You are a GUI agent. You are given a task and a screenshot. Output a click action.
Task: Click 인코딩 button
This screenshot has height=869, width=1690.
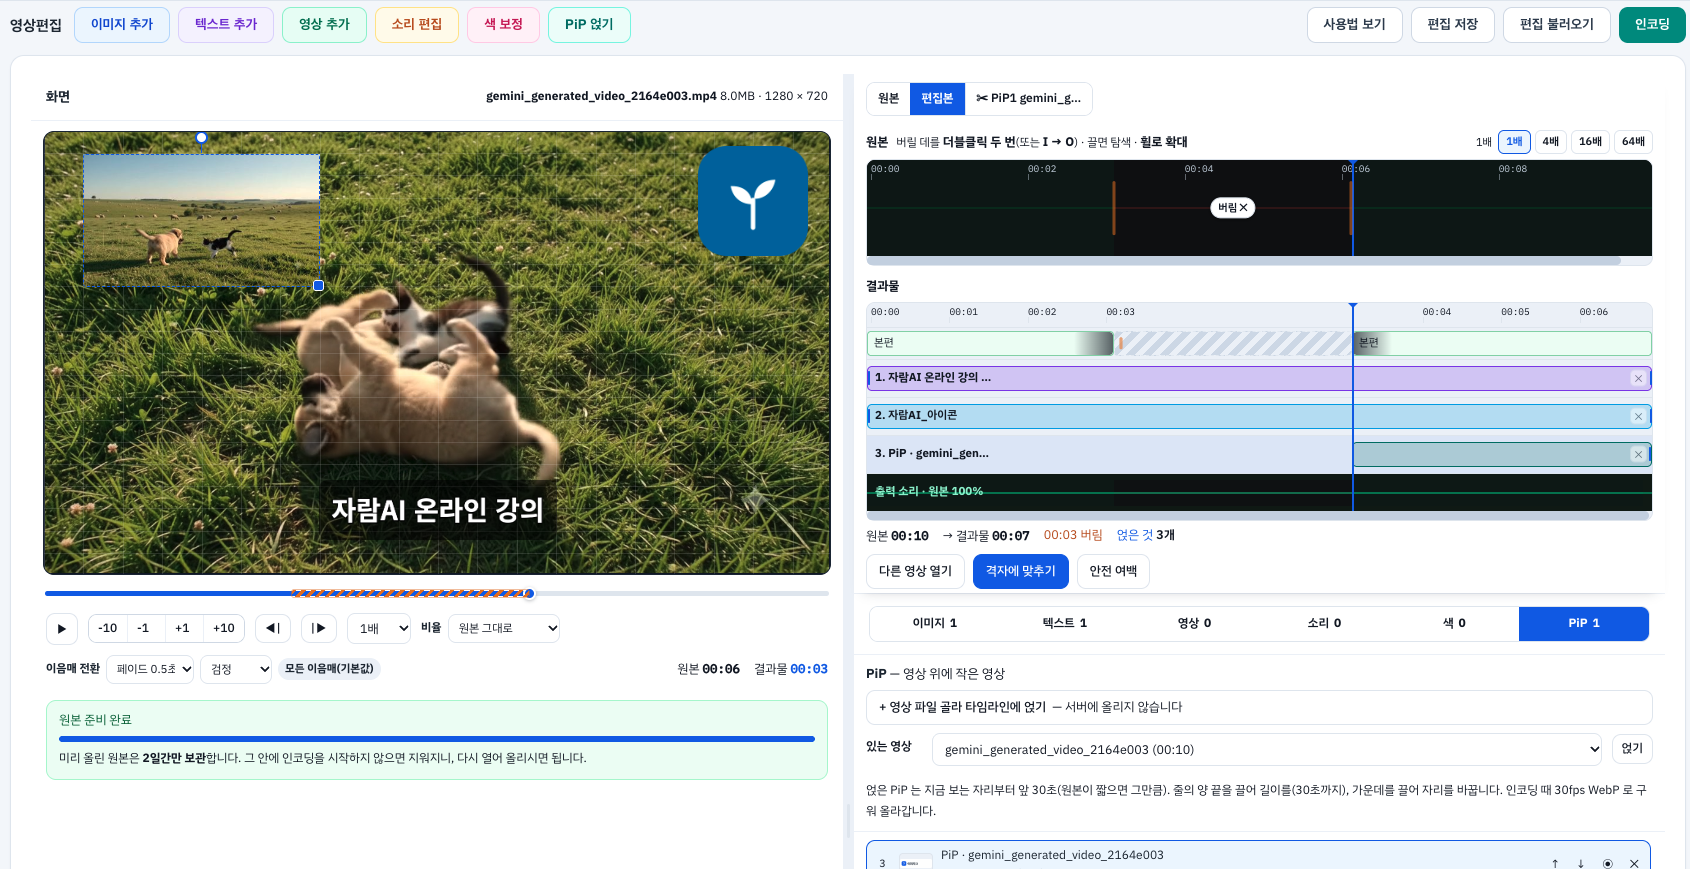(x=1652, y=24)
